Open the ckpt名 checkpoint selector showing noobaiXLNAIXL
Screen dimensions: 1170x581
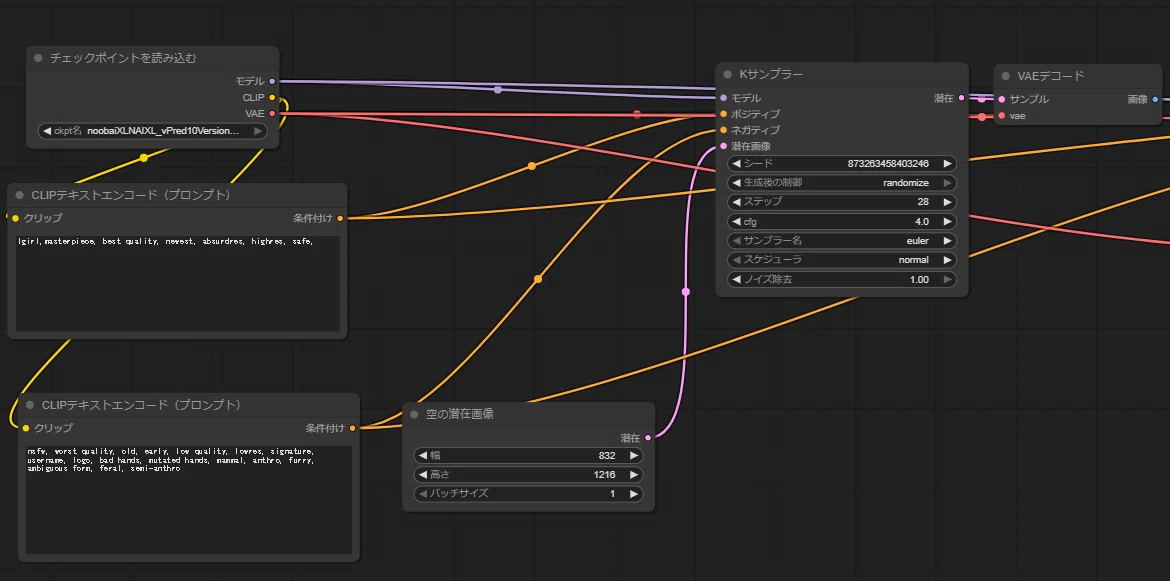click(152, 131)
